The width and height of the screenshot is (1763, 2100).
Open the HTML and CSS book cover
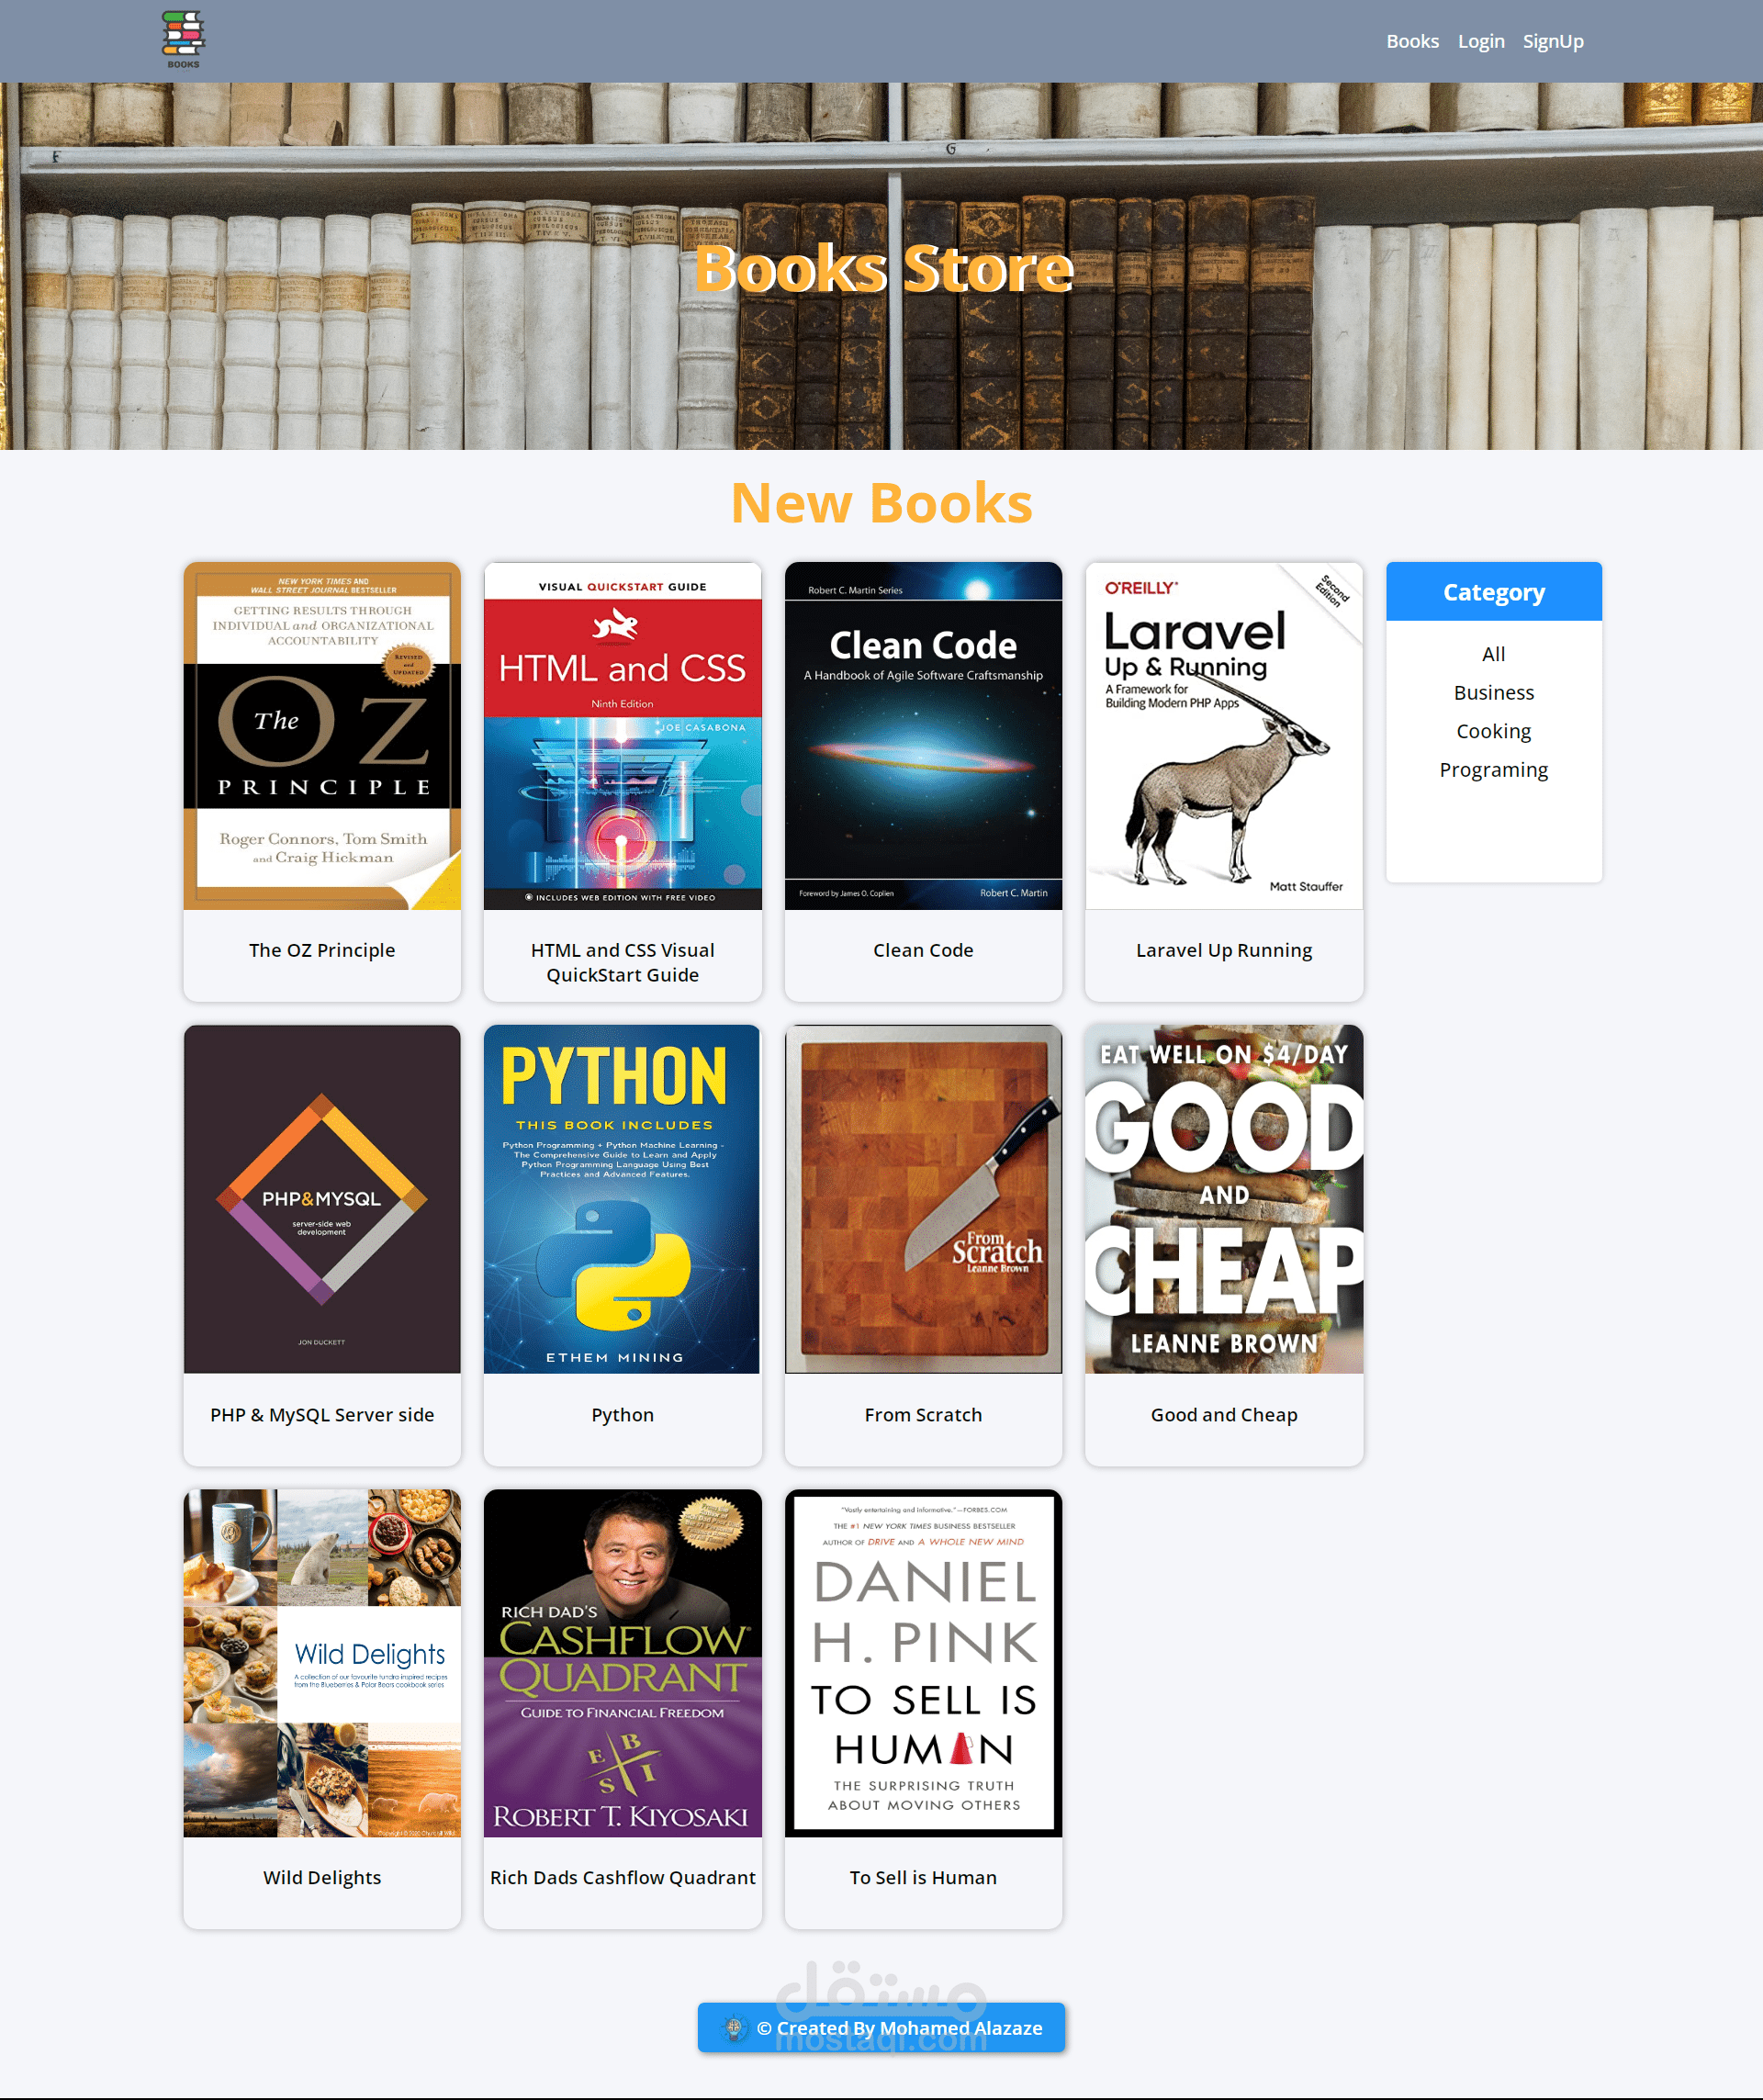pyautogui.click(x=622, y=736)
